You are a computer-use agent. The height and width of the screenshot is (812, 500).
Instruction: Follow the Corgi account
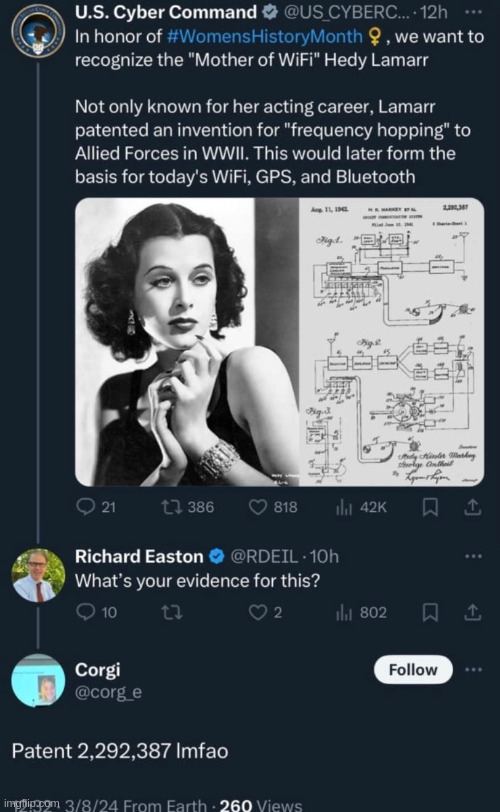tap(413, 670)
